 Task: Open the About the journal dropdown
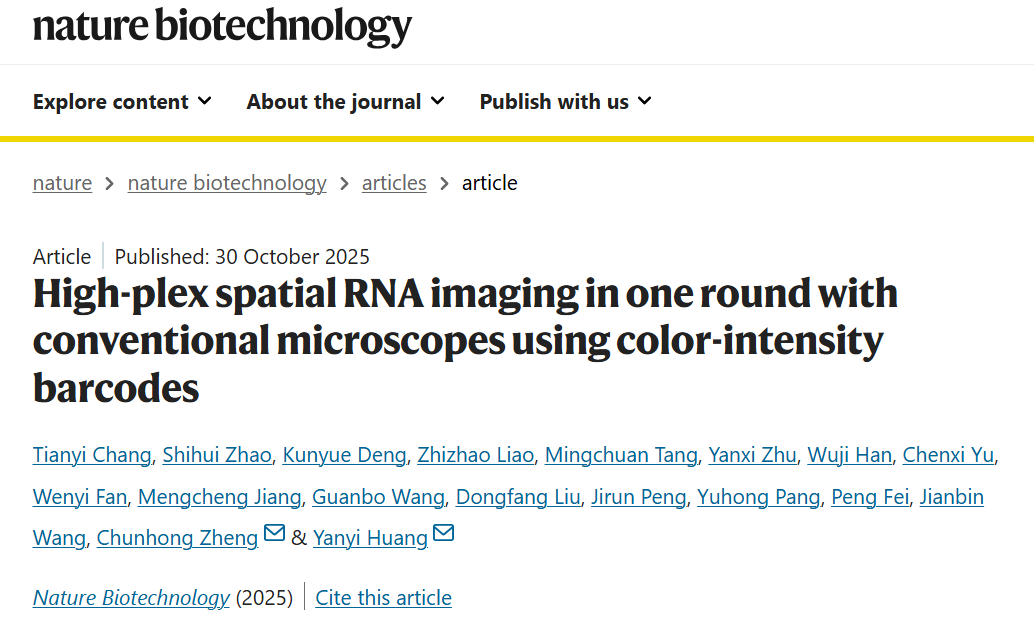click(346, 102)
